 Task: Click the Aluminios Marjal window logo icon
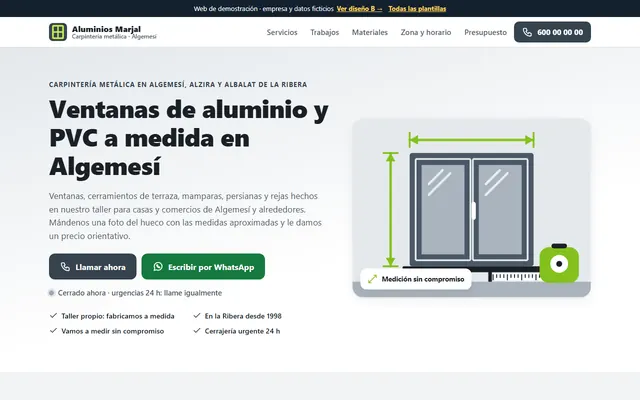tap(58, 32)
